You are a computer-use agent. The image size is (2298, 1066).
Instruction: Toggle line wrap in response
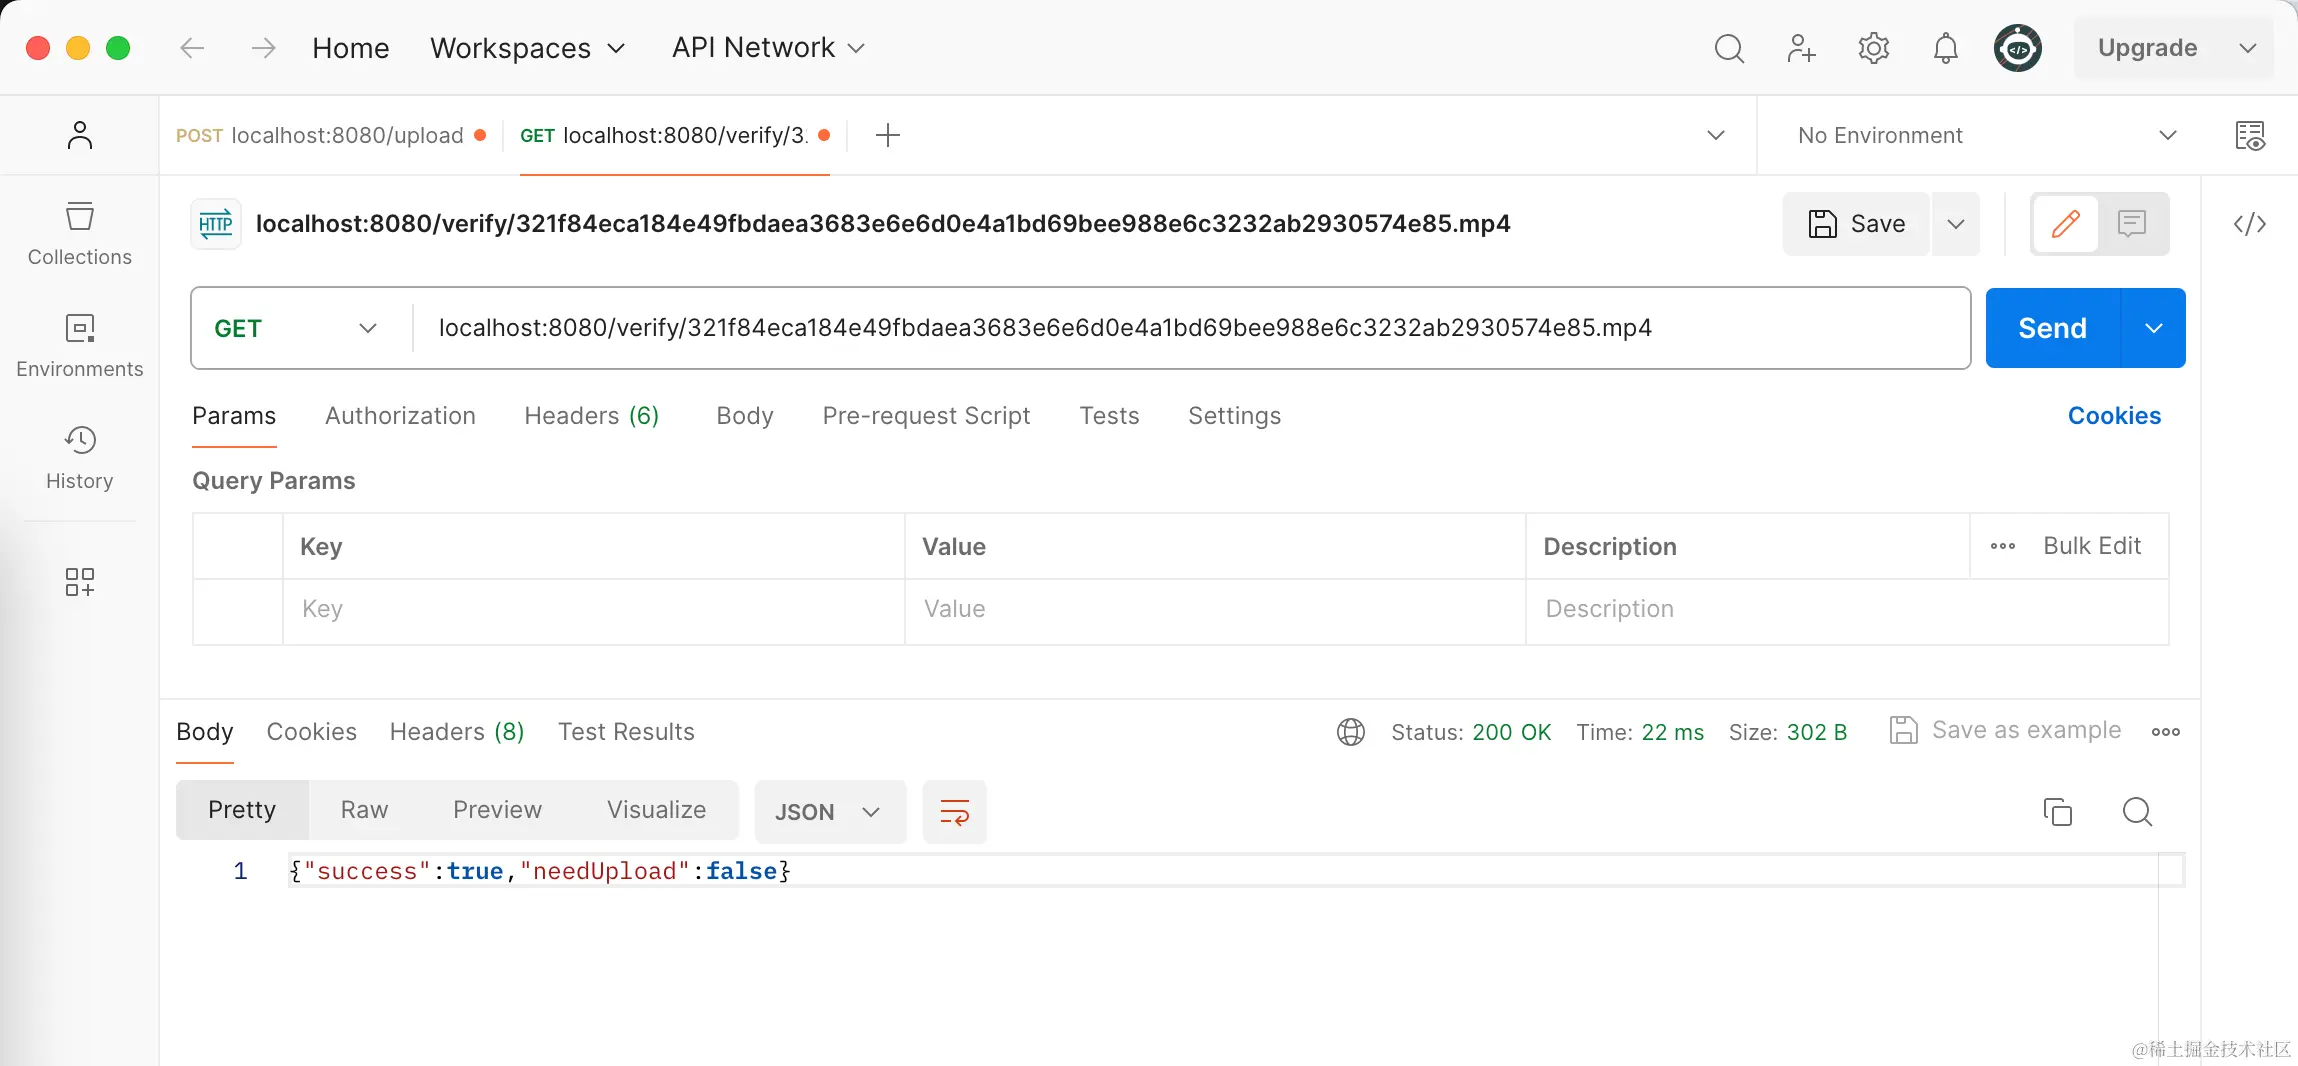coord(955,811)
